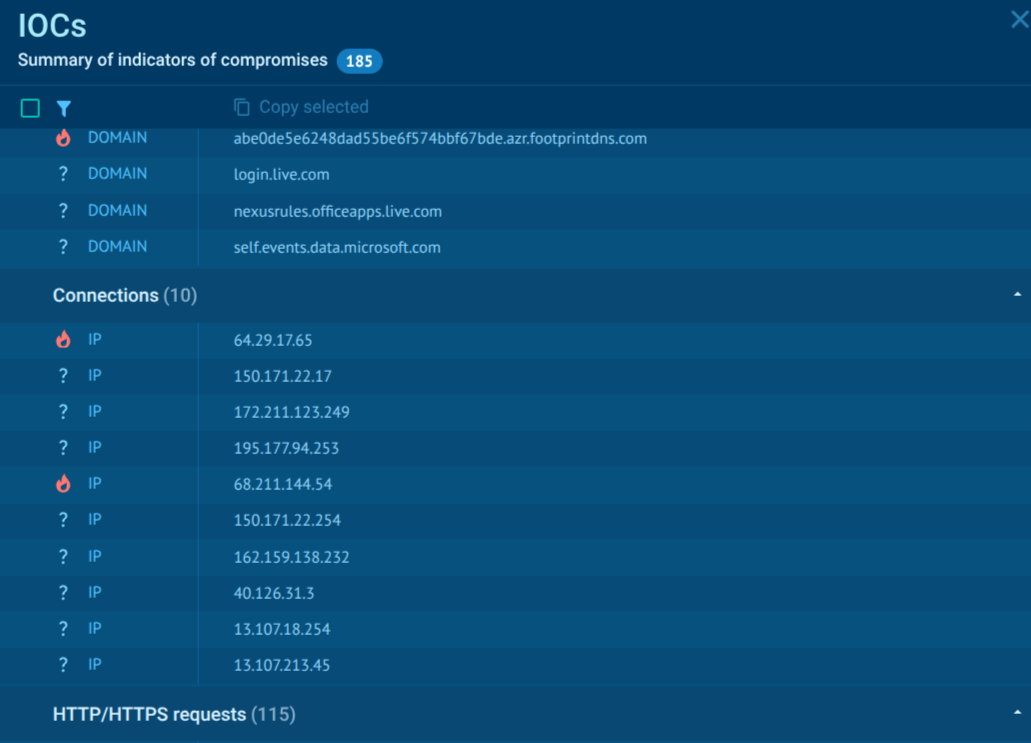Select the azr.footprintdns.com domain value
This screenshot has width=1031, height=743.
click(440, 139)
